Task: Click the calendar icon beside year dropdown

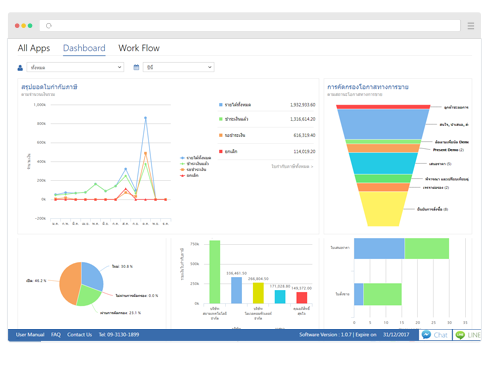Action: pyautogui.click(x=136, y=67)
